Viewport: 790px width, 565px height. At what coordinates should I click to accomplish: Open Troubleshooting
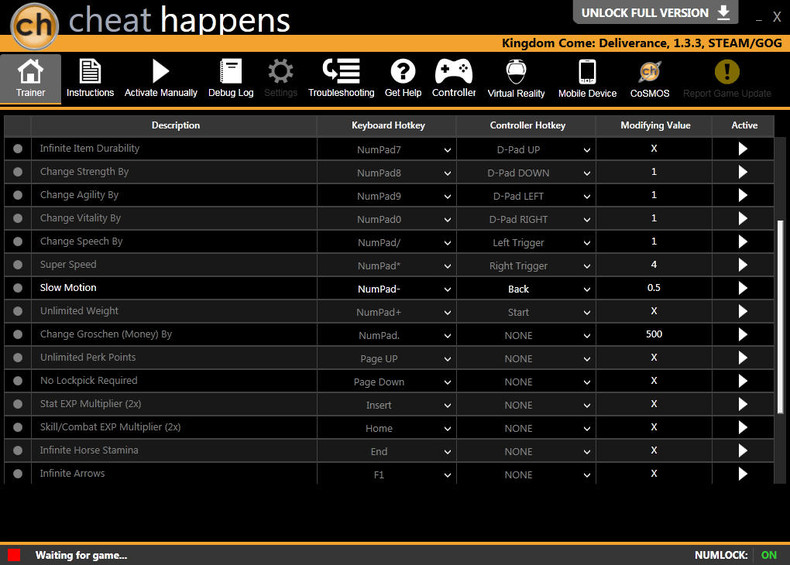click(341, 79)
